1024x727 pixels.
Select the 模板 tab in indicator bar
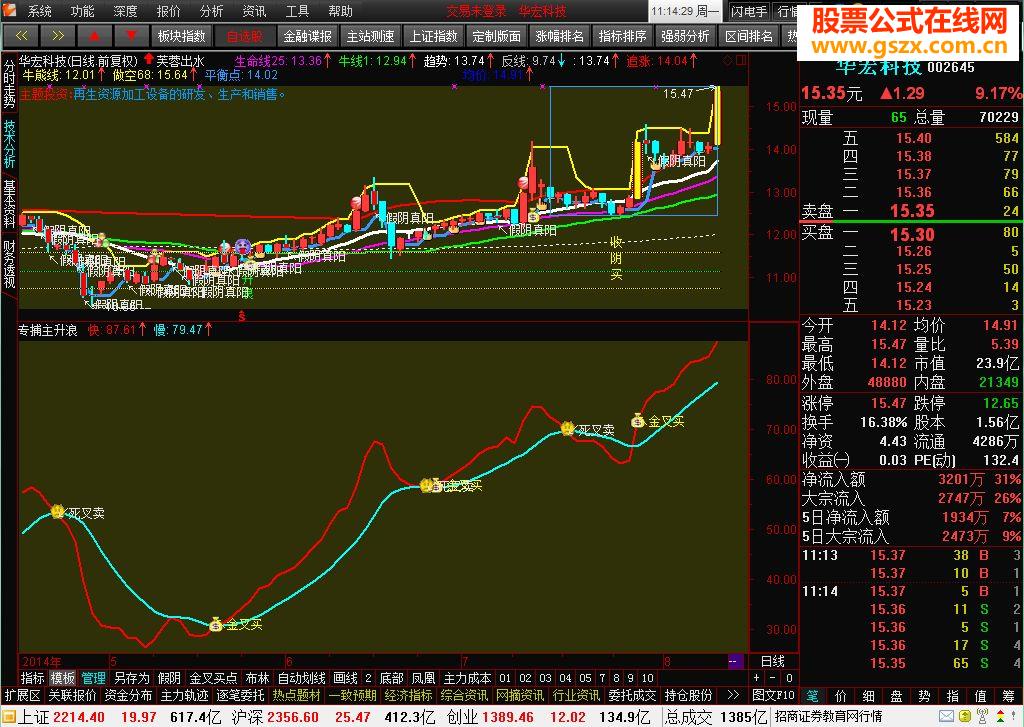[x=63, y=678]
